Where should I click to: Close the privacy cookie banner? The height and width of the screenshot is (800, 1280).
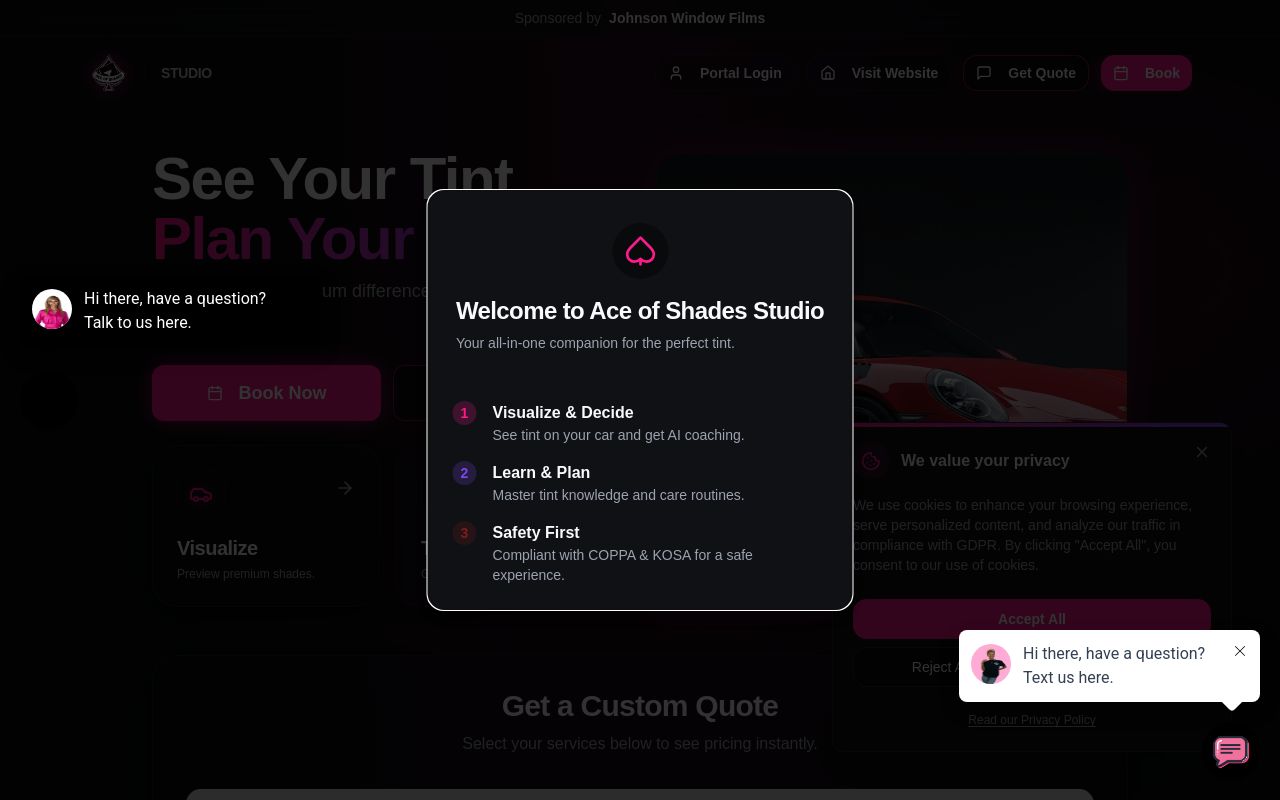coord(1202,452)
